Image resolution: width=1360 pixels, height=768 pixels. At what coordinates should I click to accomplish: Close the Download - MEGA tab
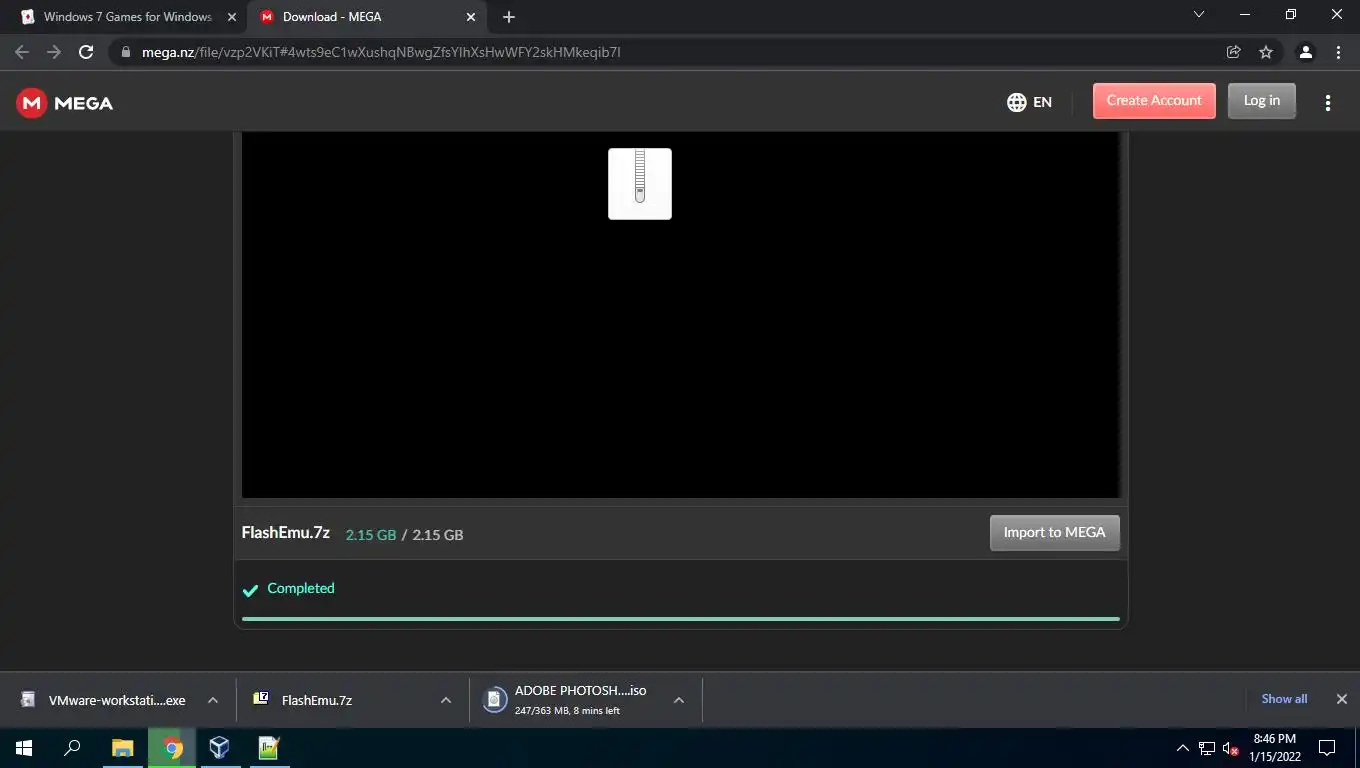coord(471,17)
